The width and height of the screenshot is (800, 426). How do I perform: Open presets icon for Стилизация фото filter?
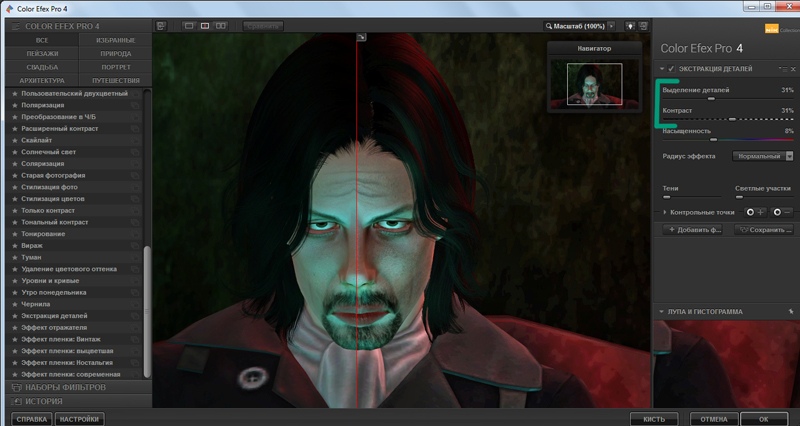pos(135,187)
